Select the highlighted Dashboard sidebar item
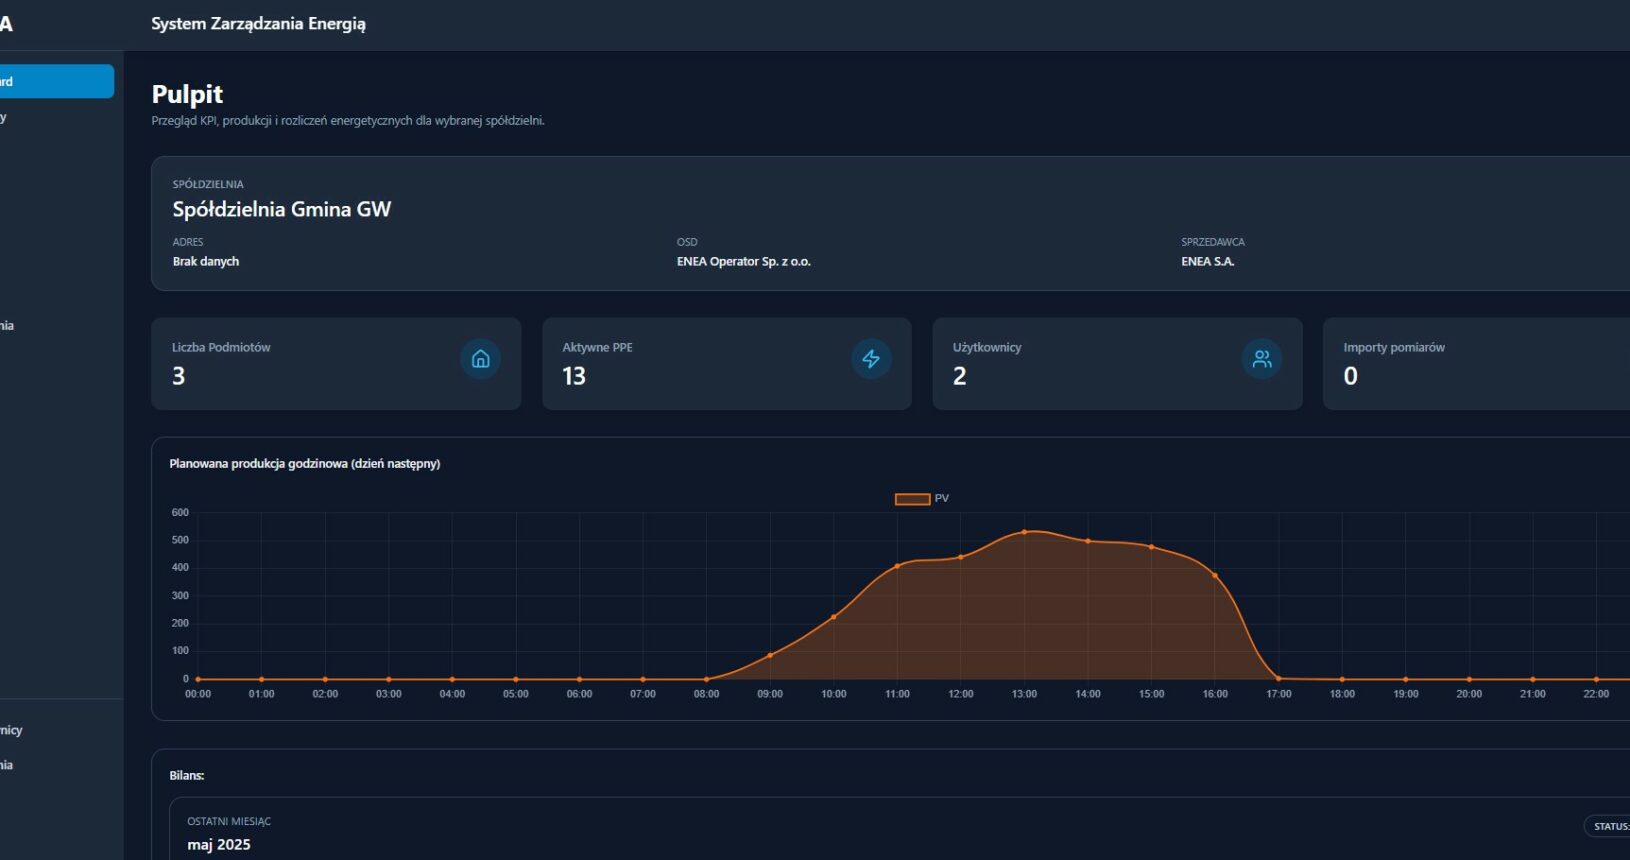This screenshot has height=860, width=1630. pyautogui.click(x=55, y=82)
